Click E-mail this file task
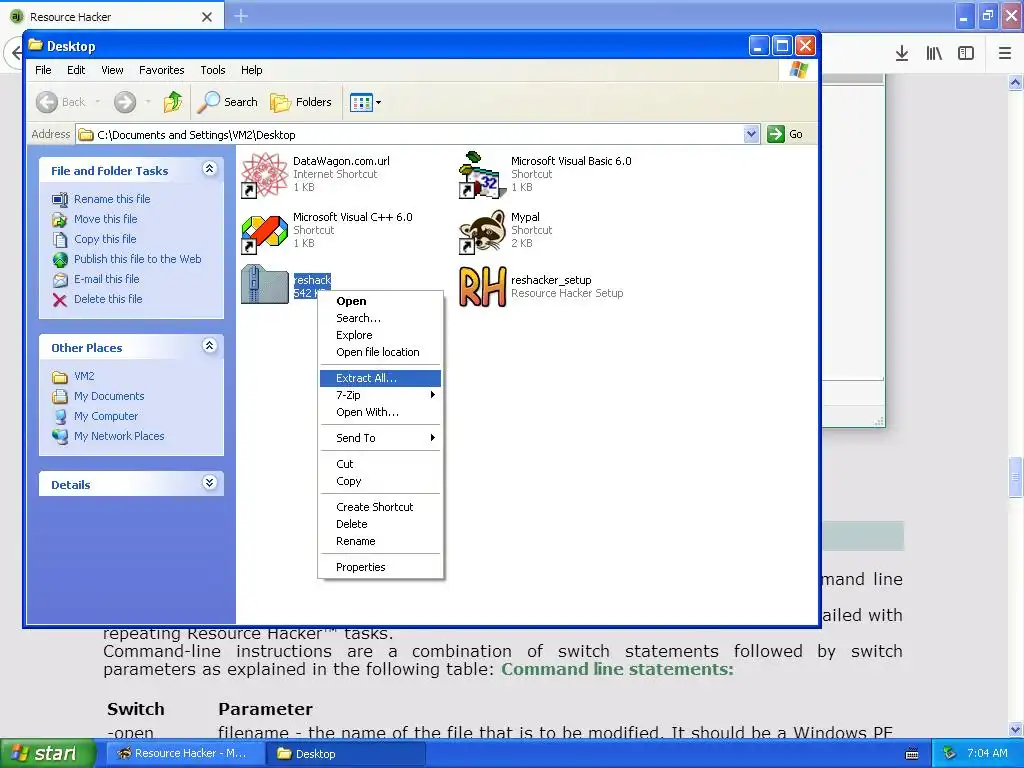This screenshot has height=768, width=1024. 106,279
